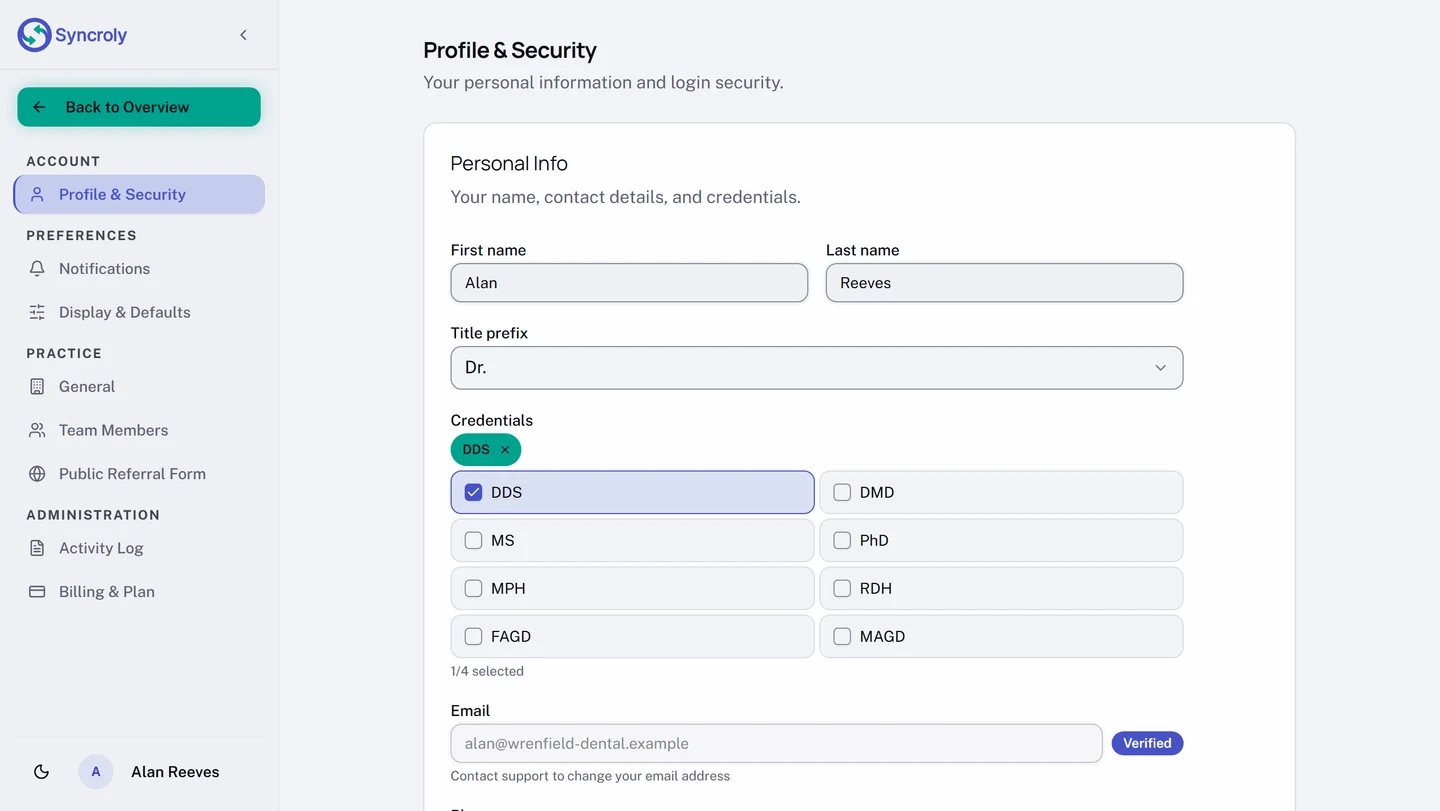
Task: Check the MAGD credential checkbox
Action: 842,636
